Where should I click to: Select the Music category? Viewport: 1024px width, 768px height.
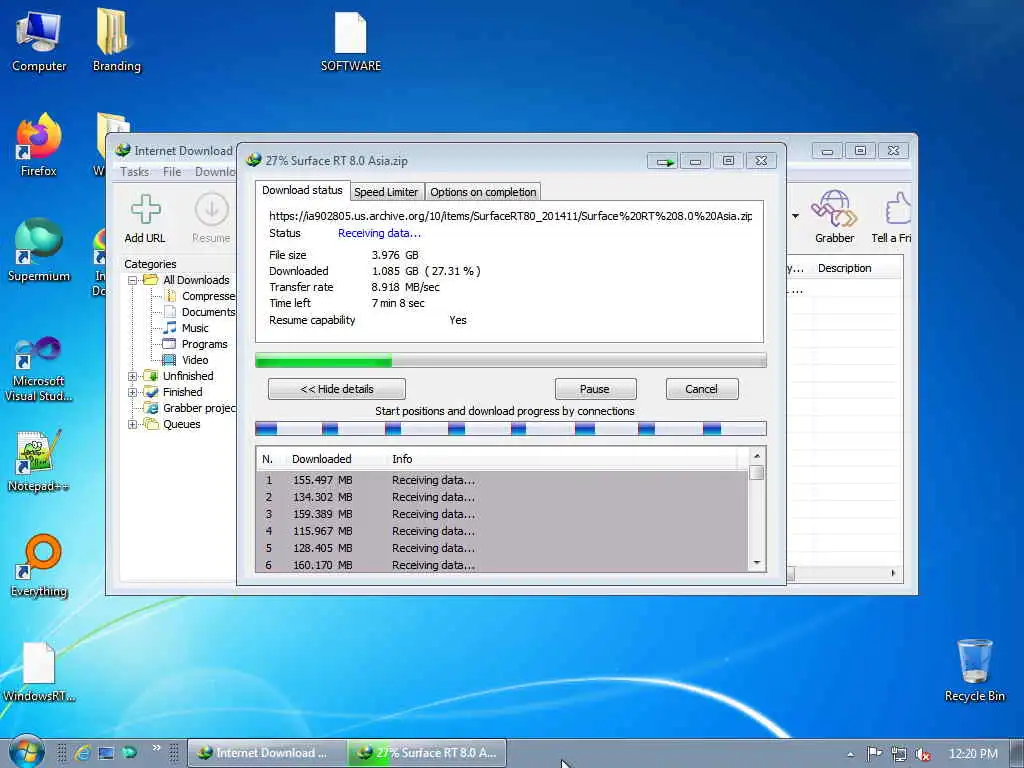[187, 328]
